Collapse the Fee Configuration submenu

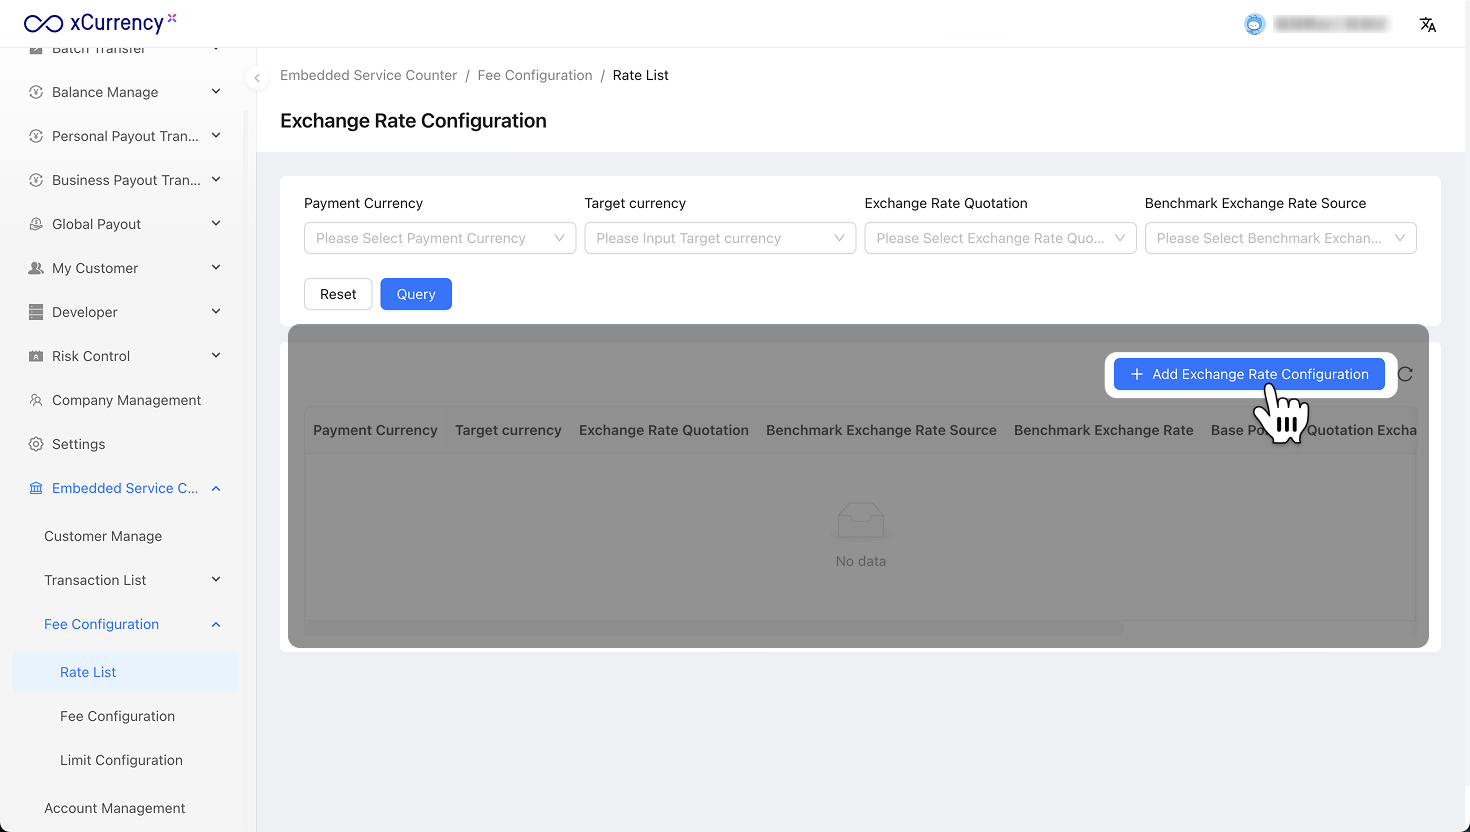coord(216,624)
